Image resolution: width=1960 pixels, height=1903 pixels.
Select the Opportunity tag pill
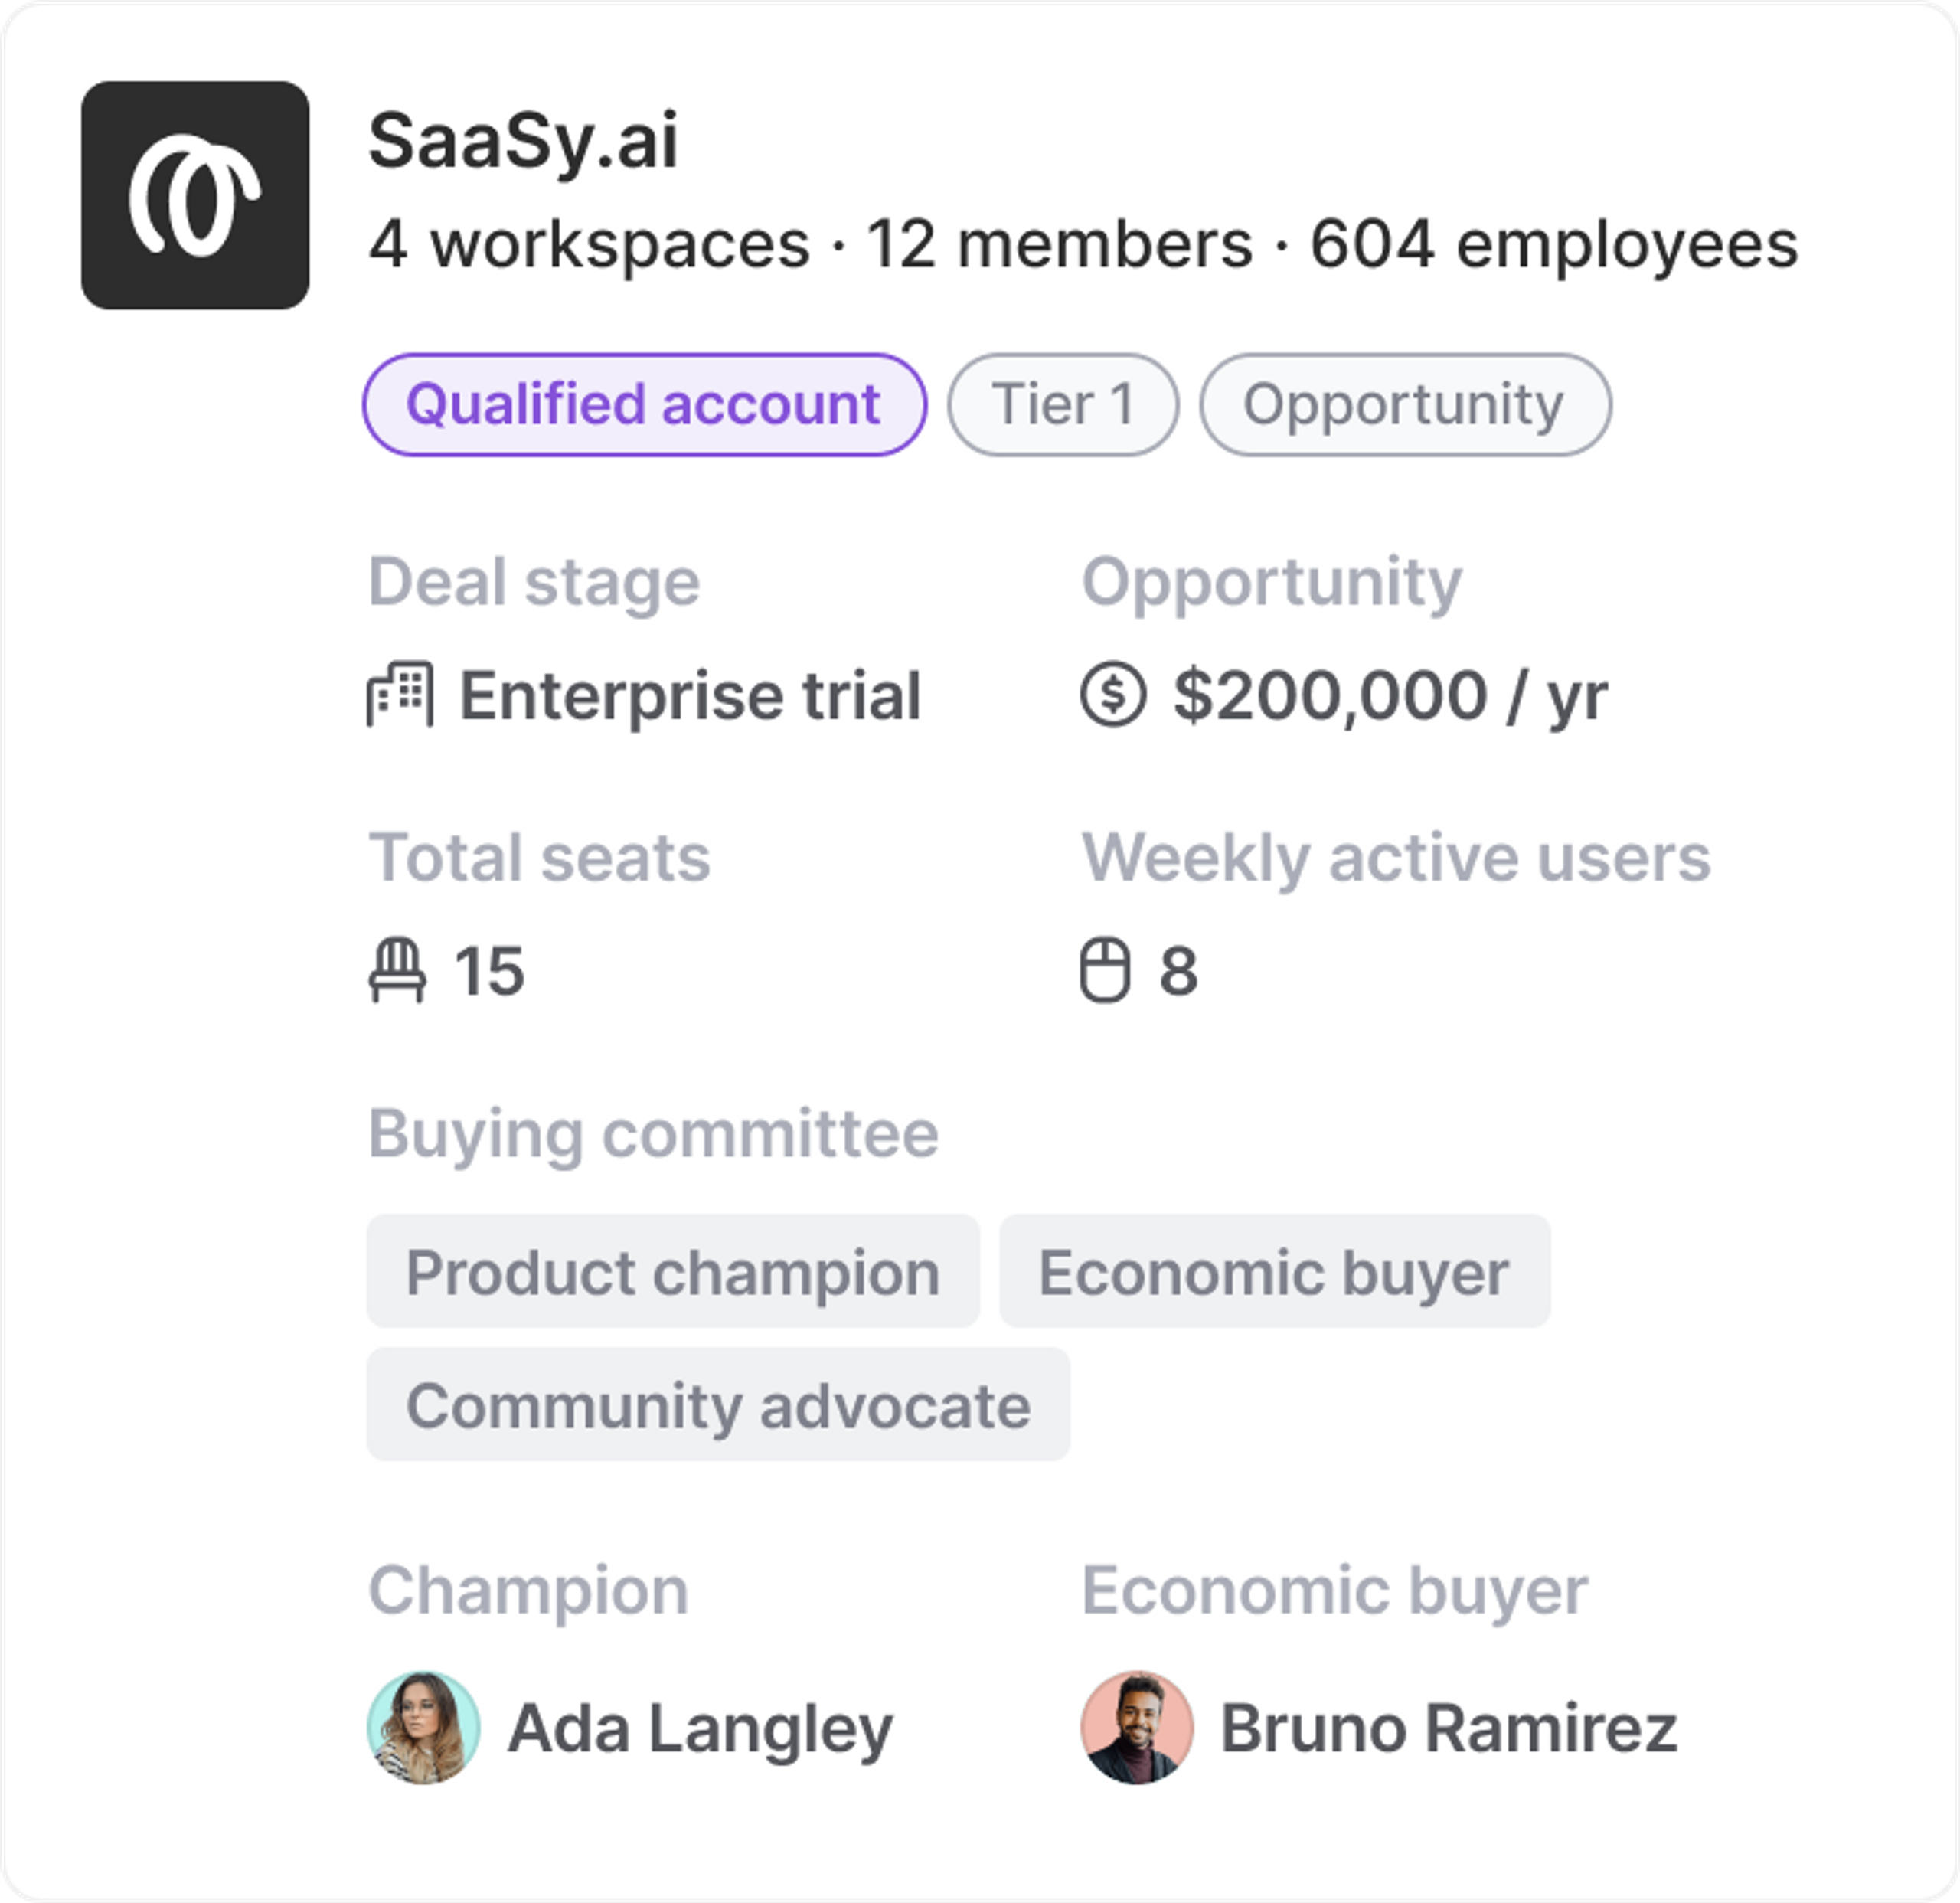pos(1405,405)
